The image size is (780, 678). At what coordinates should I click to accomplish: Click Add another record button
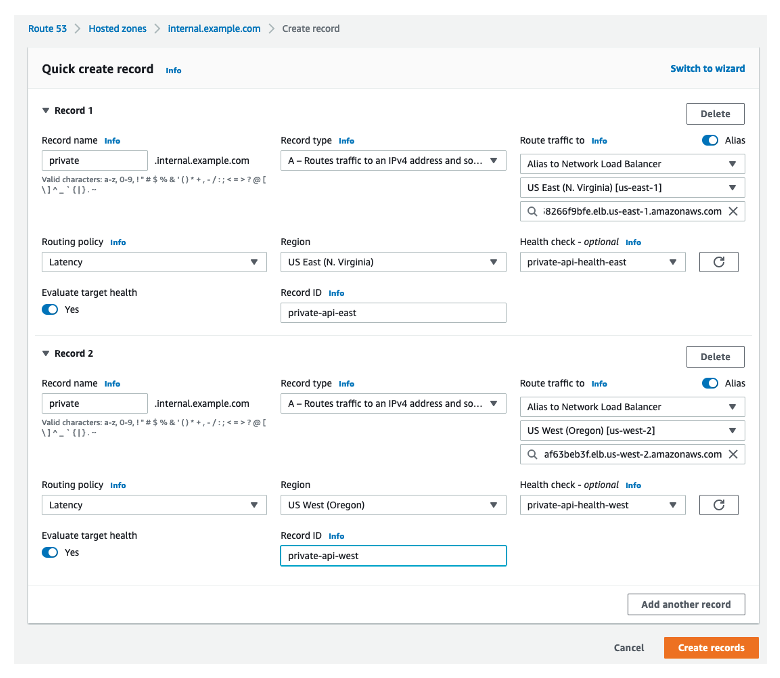pos(685,604)
